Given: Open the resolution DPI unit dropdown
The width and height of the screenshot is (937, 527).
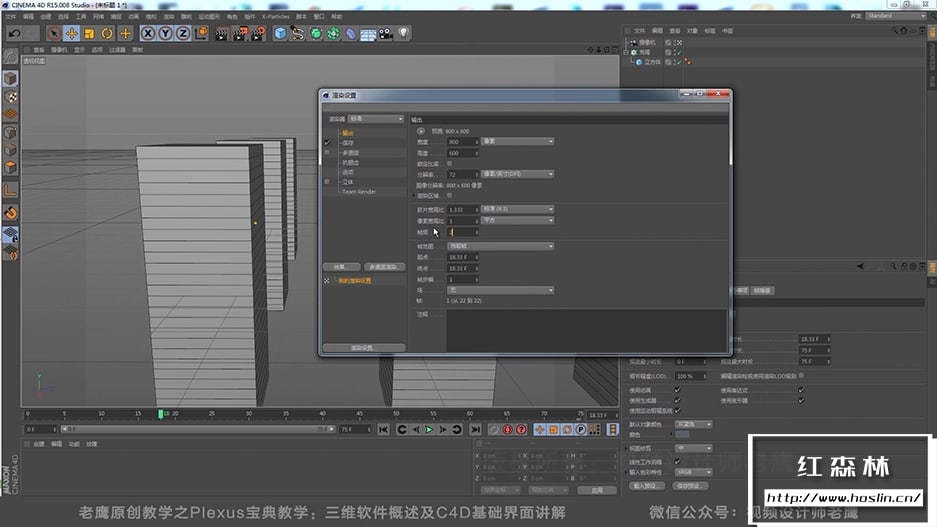Looking at the screenshot, I should pyautogui.click(x=518, y=174).
